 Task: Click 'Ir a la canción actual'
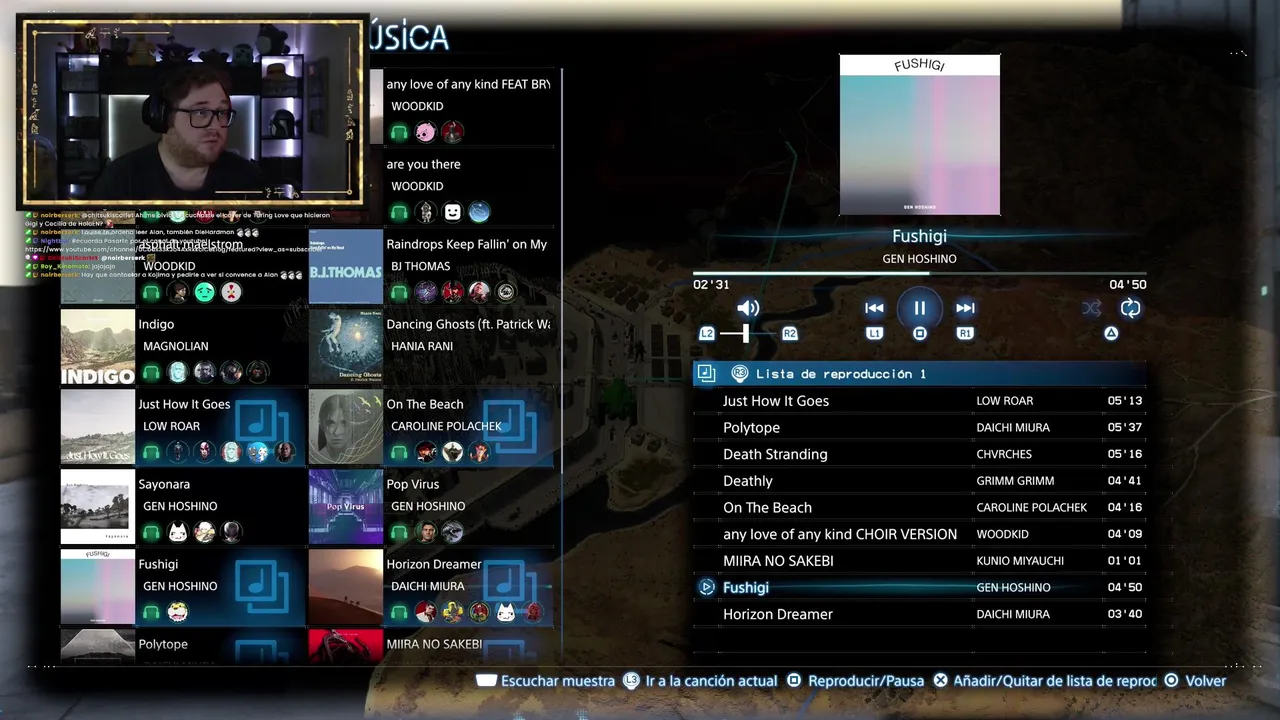700,681
